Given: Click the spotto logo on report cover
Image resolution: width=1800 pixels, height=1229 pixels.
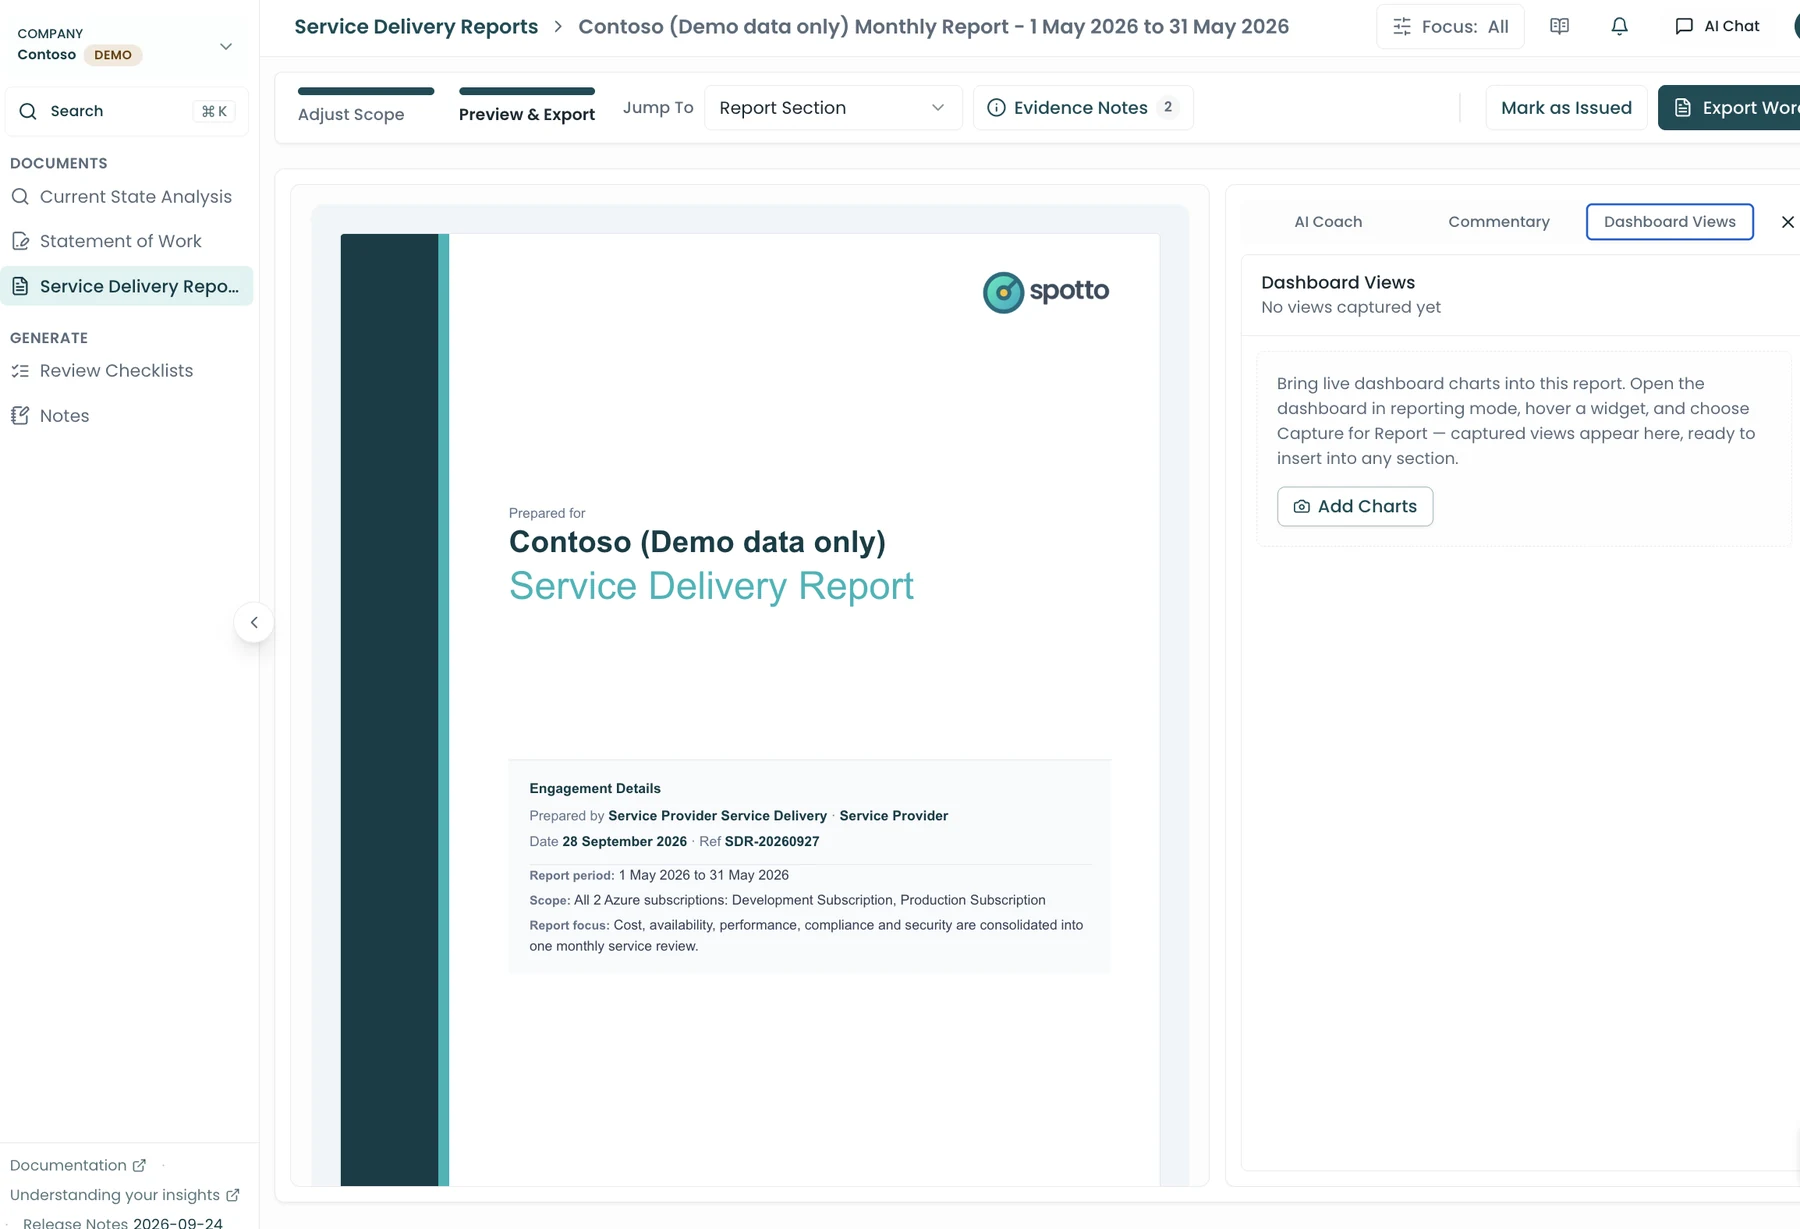Looking at the screenshot, I should point(1046,292).
